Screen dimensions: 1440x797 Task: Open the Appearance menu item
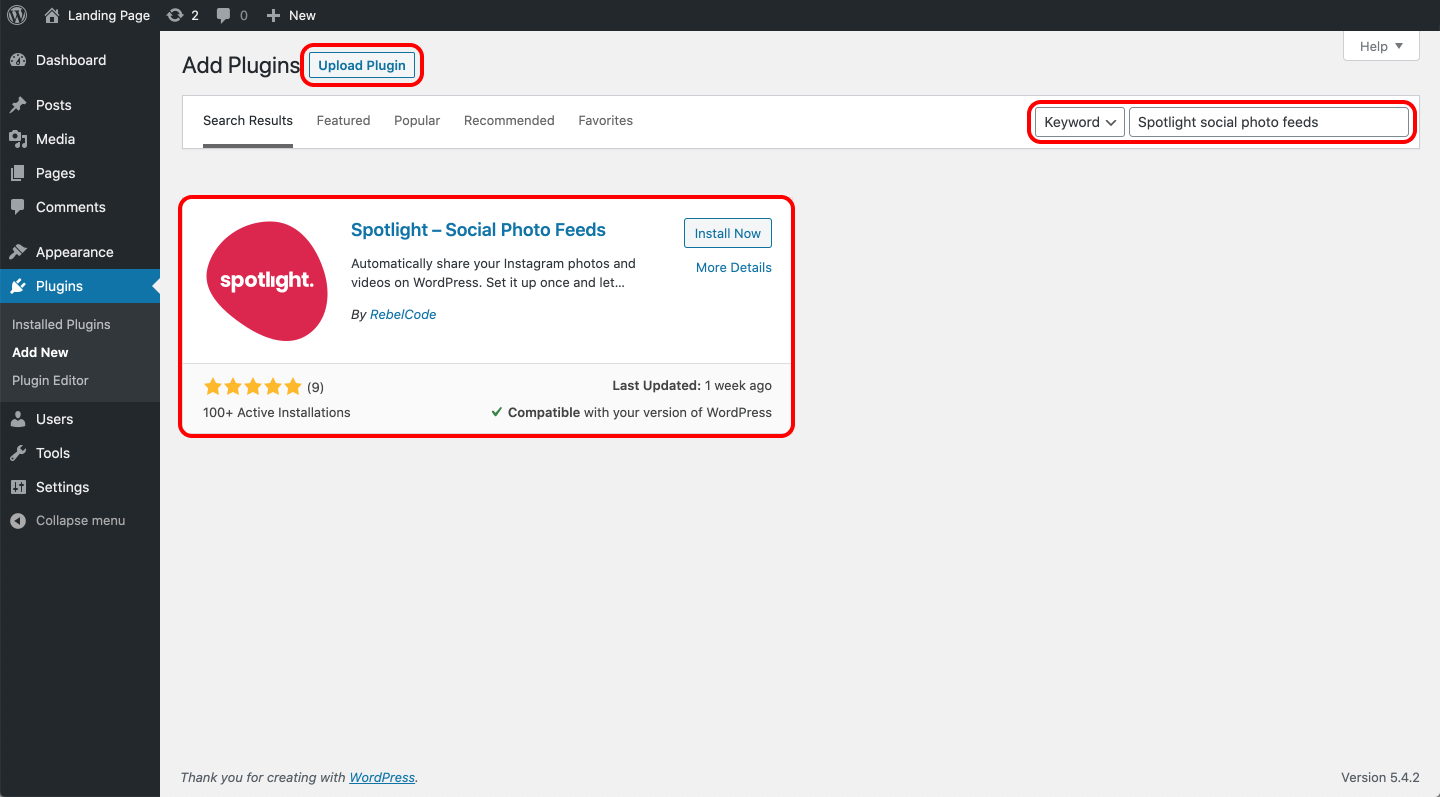pos(80,252)
